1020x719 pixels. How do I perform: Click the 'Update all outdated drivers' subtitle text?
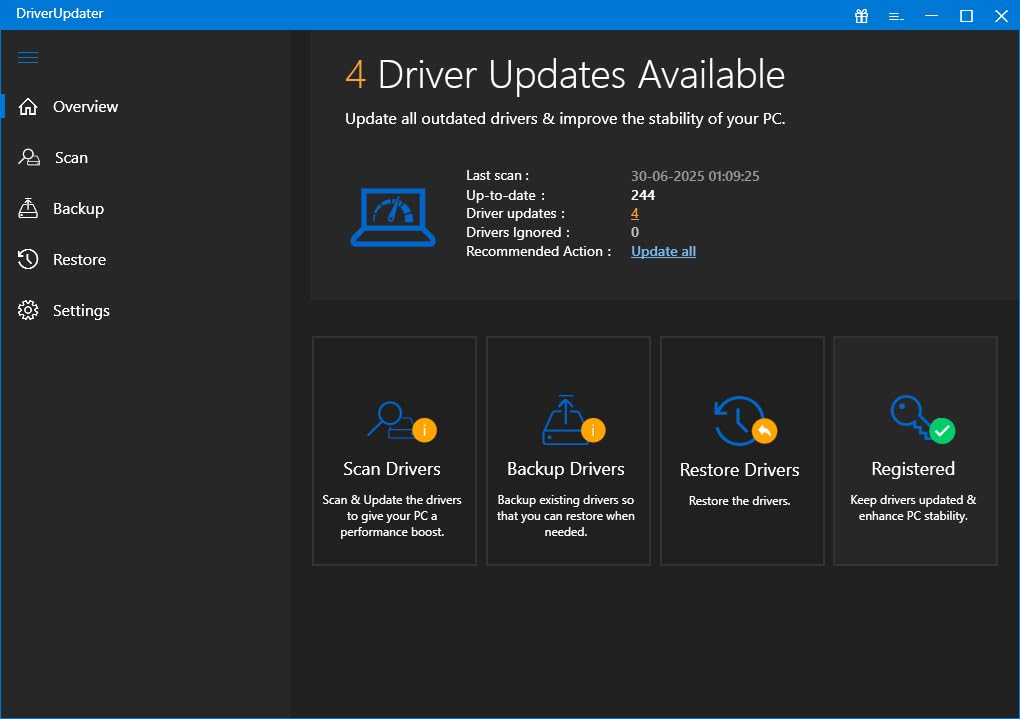pos(565,119)
